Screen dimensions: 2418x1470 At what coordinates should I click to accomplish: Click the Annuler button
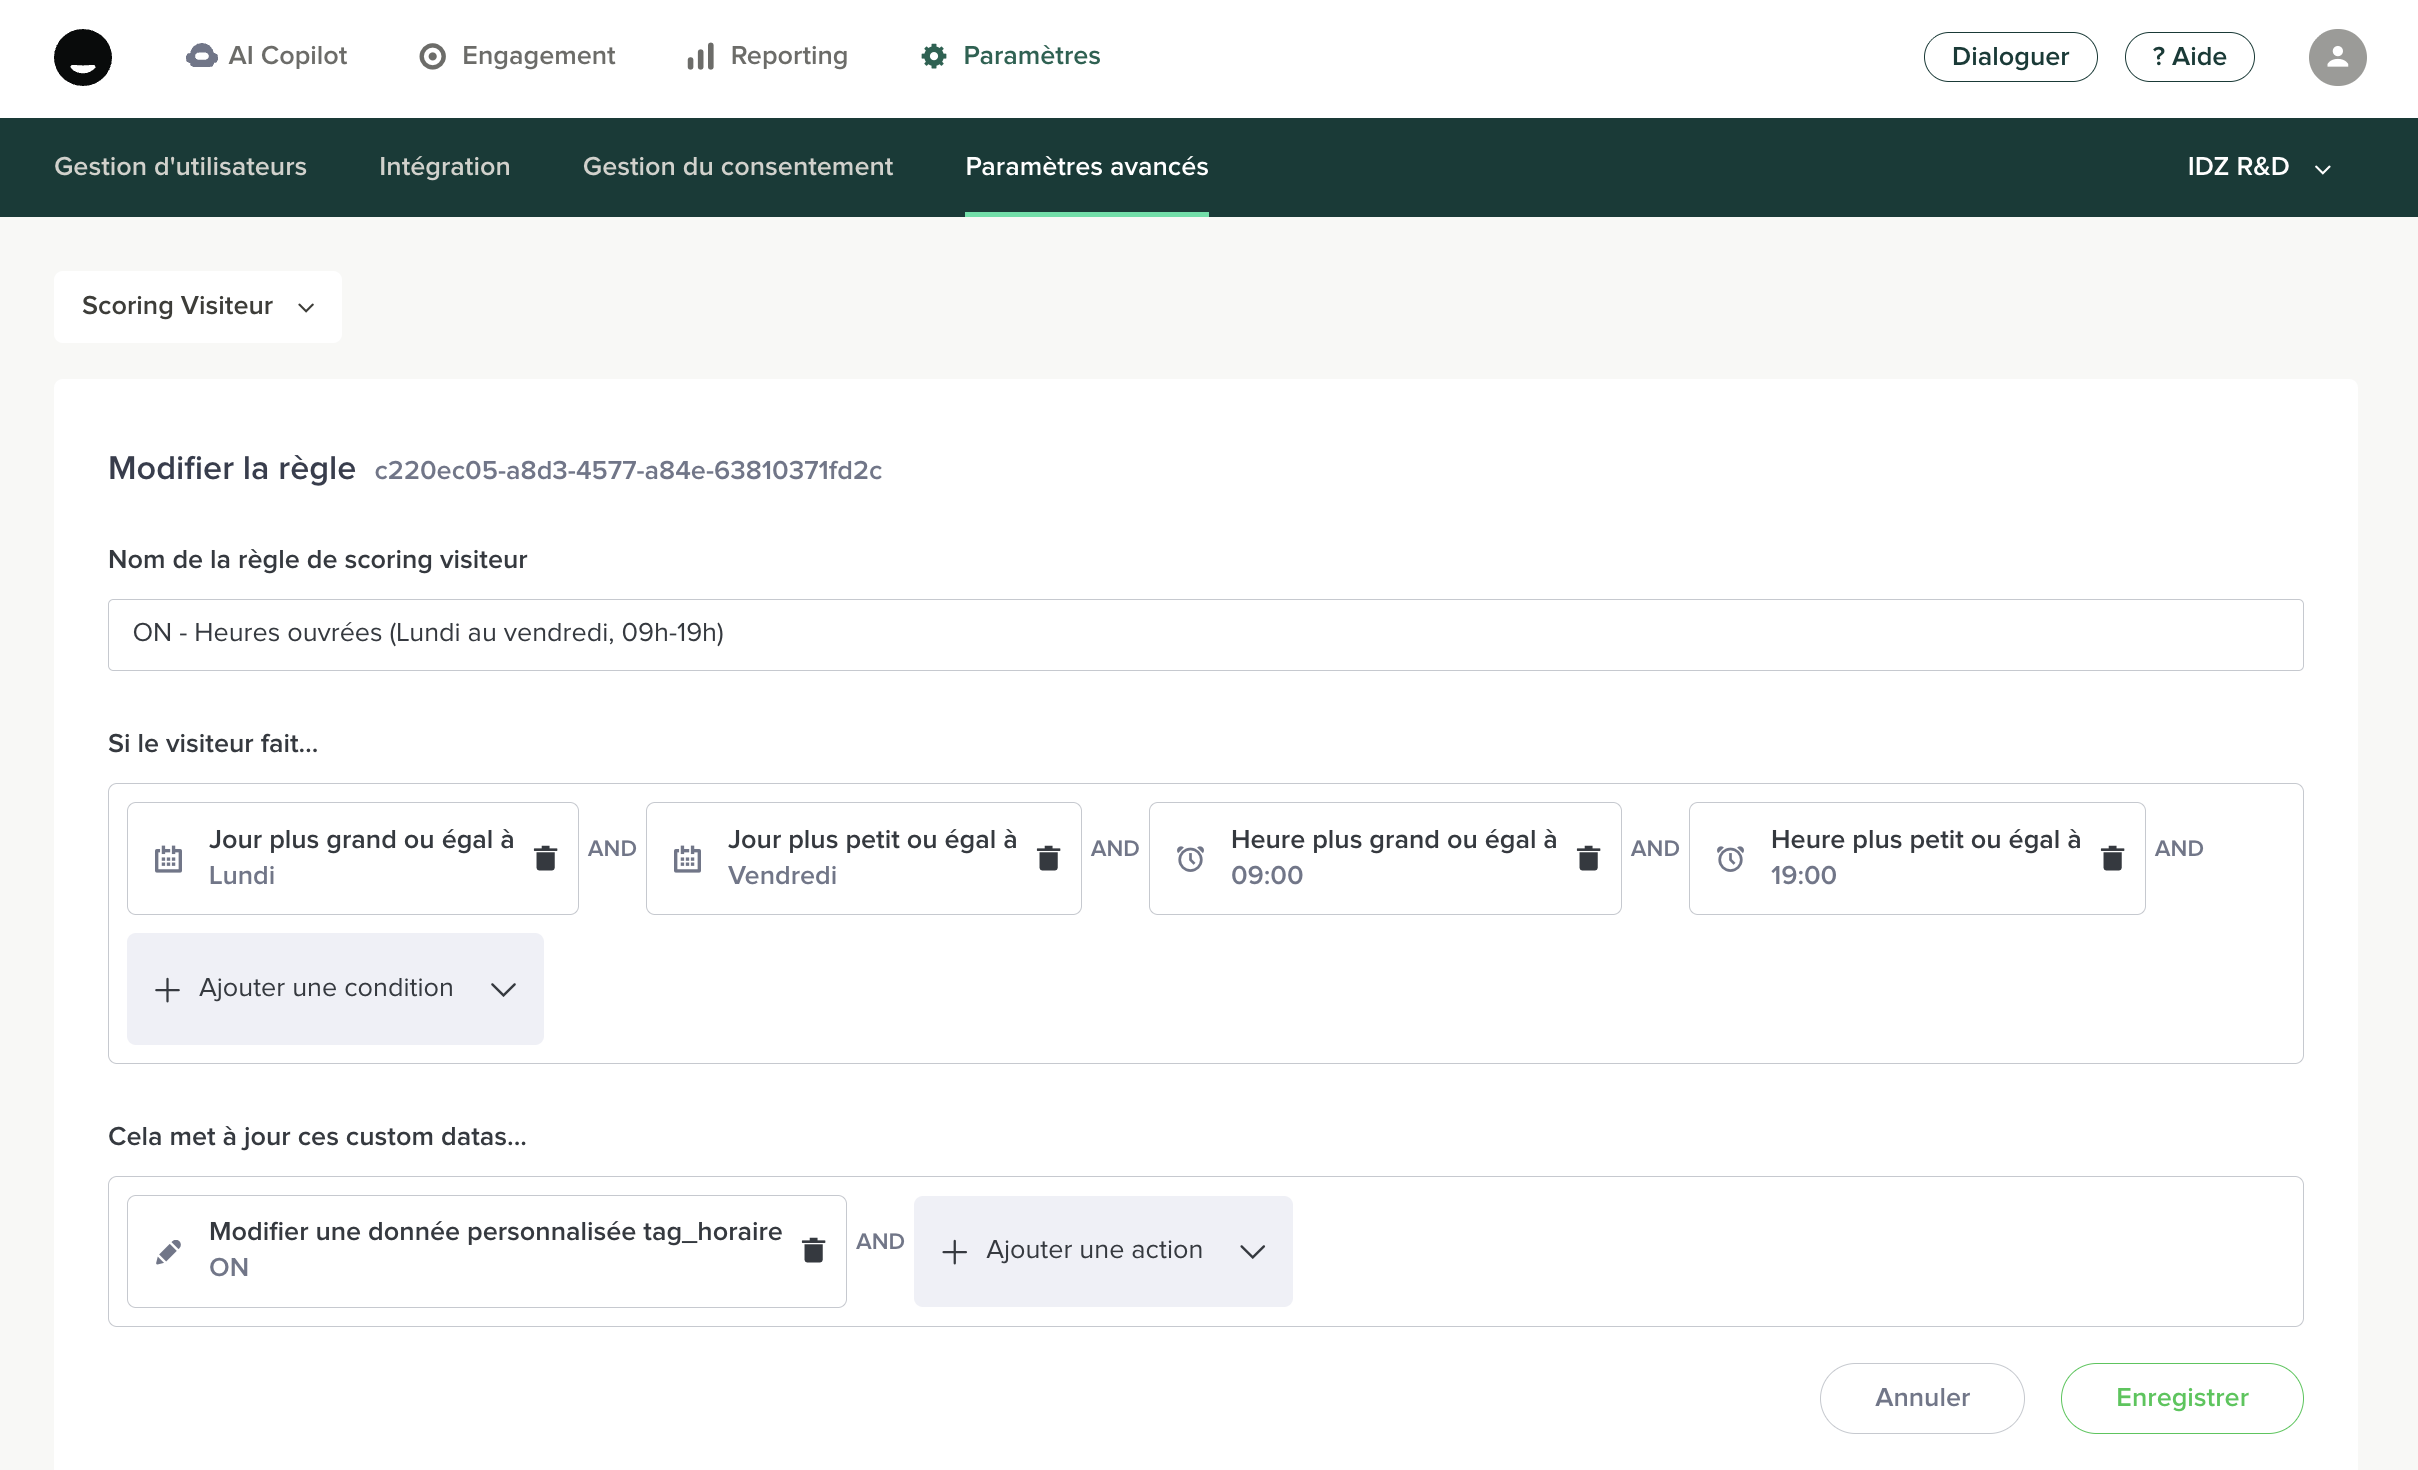(1921, 1397)
